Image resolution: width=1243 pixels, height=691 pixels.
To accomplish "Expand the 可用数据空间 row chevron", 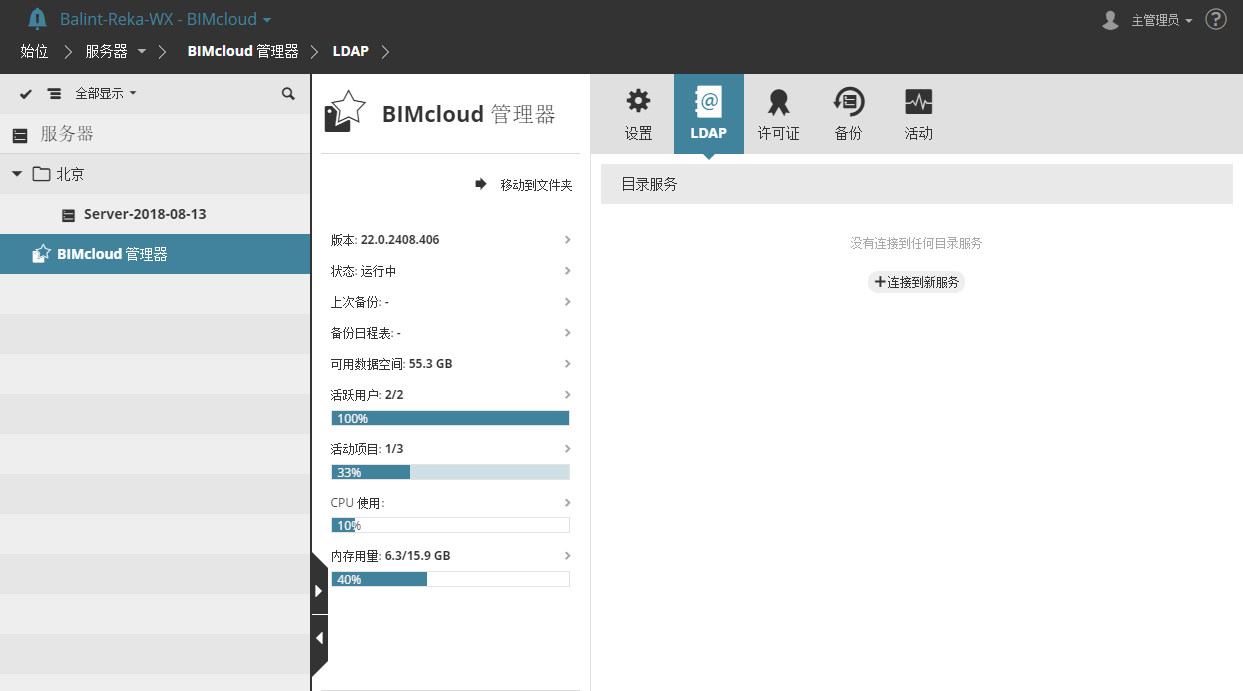I will [568, 364].
